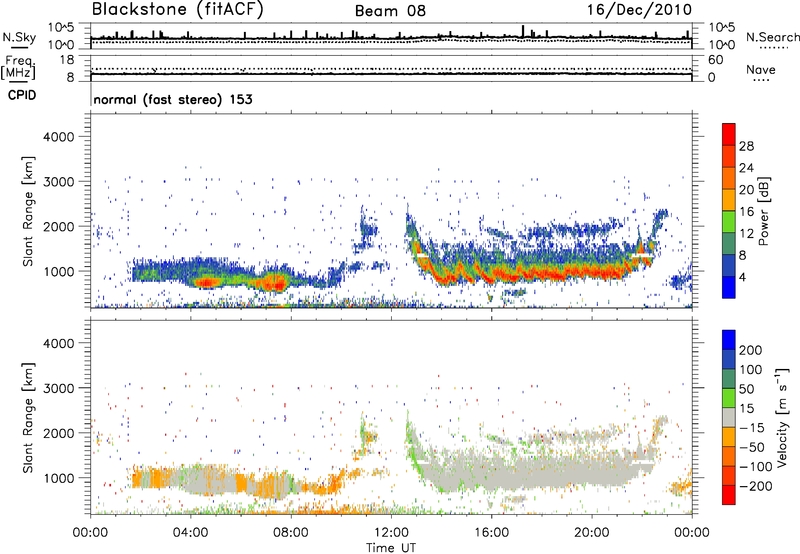Click the "18" frequency tick label

pos(67,60)
